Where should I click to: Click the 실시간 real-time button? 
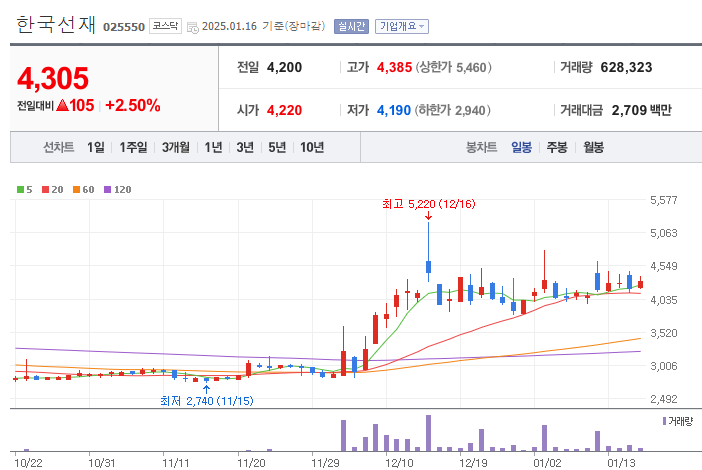[x=351, y=26]
